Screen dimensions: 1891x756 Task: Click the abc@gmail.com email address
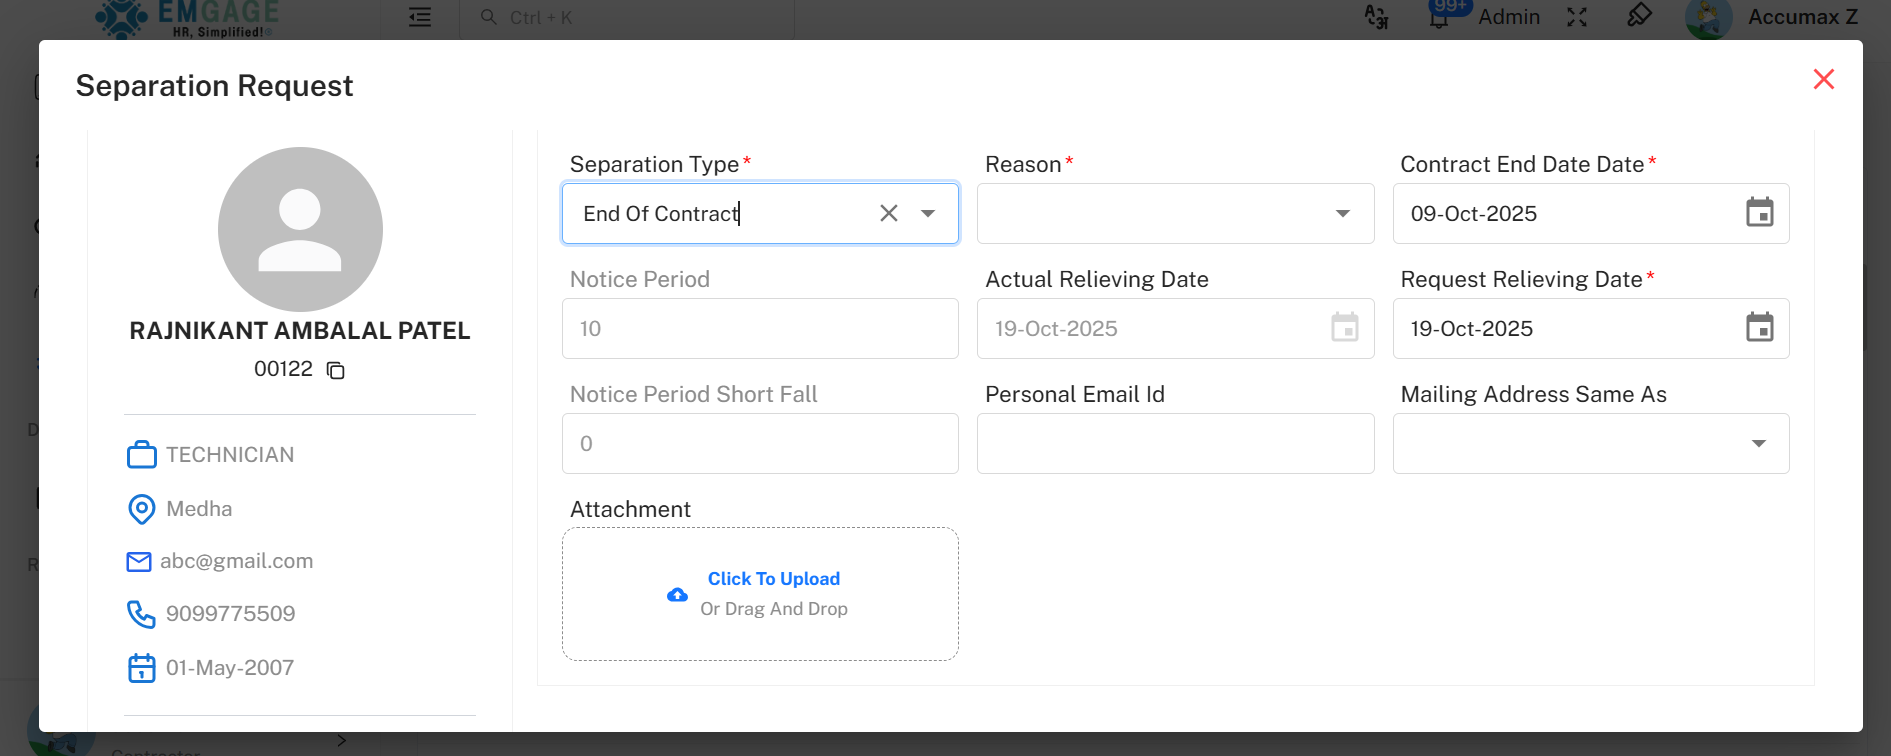point(236,561)
